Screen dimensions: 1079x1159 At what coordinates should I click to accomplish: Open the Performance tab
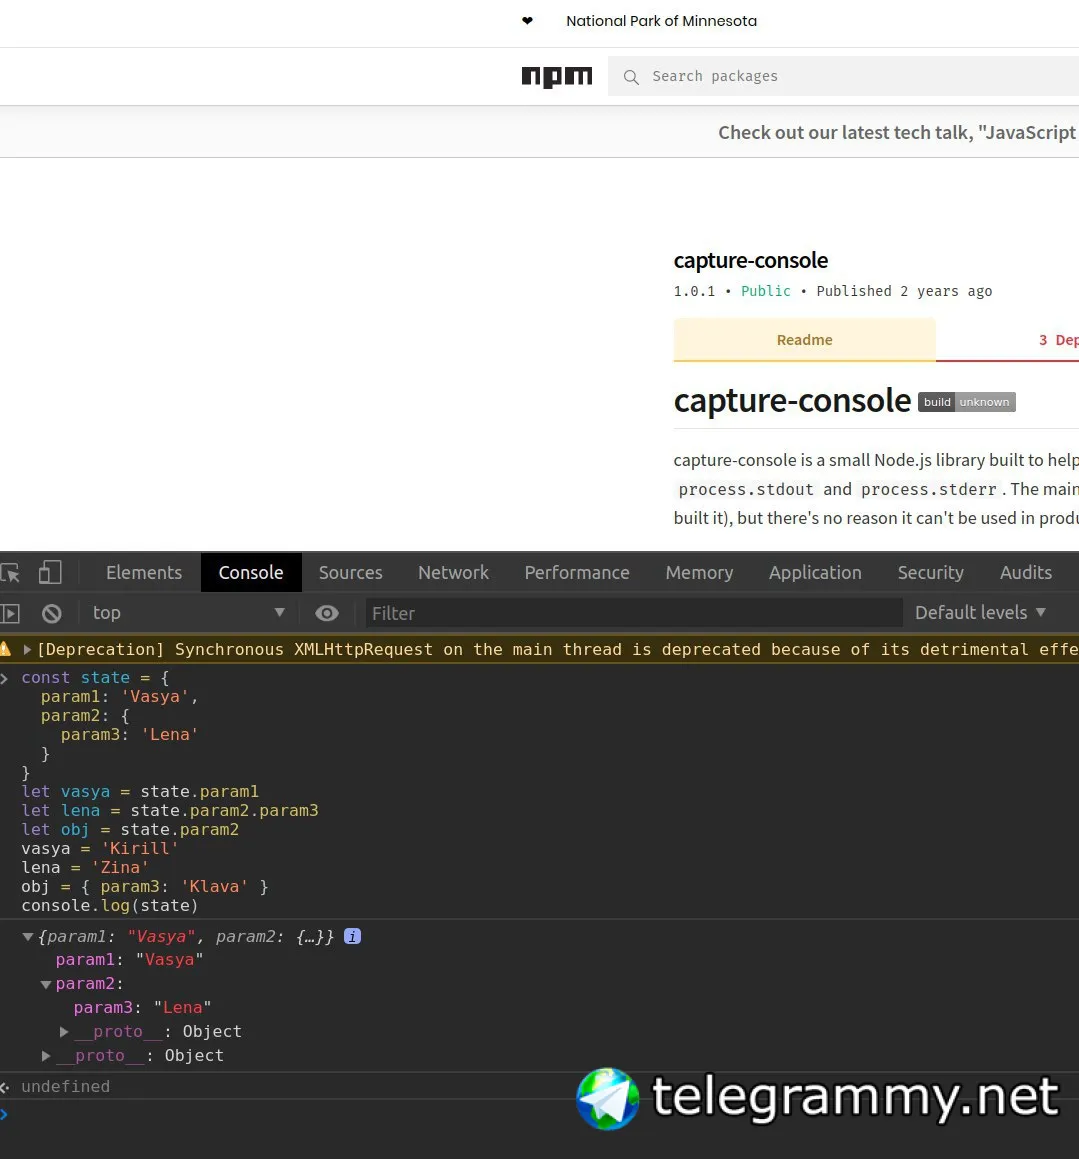(x=577, y=573)
